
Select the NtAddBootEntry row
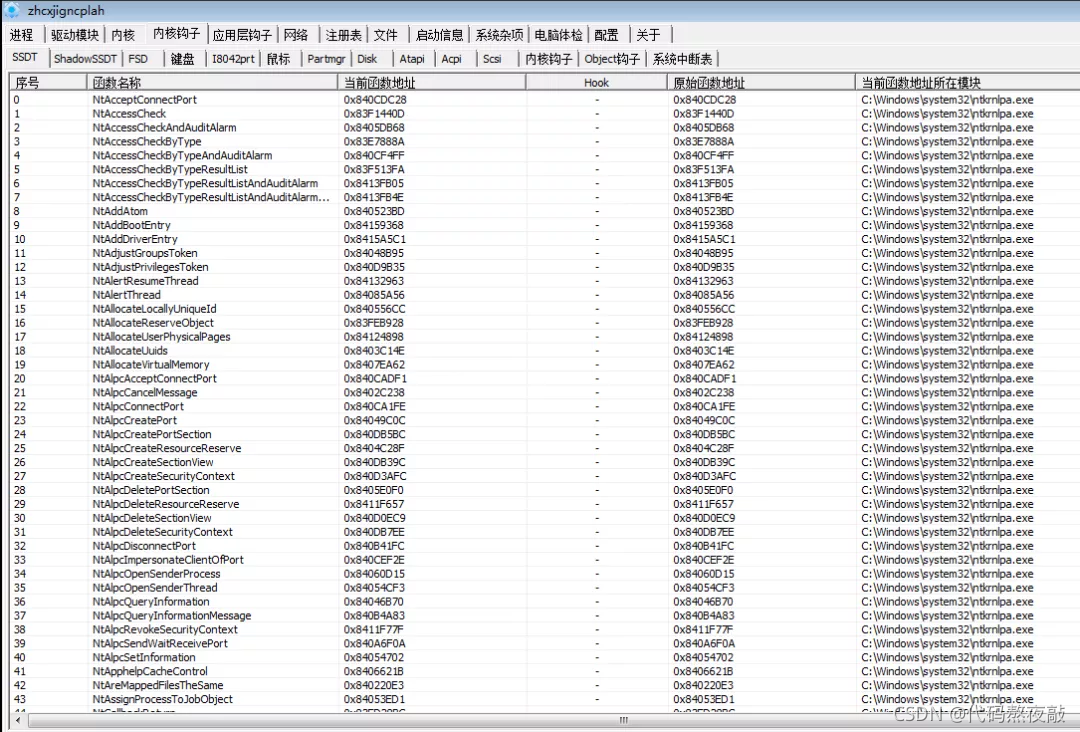point(546,225)
